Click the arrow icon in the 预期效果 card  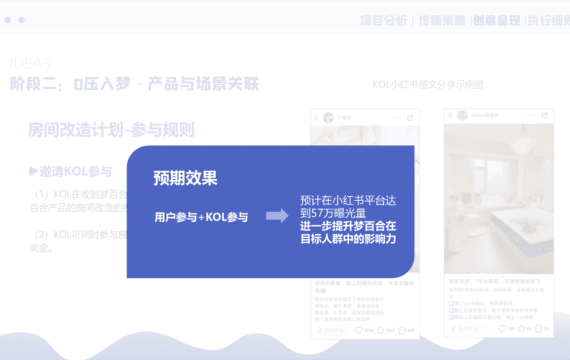pos(277,216)
